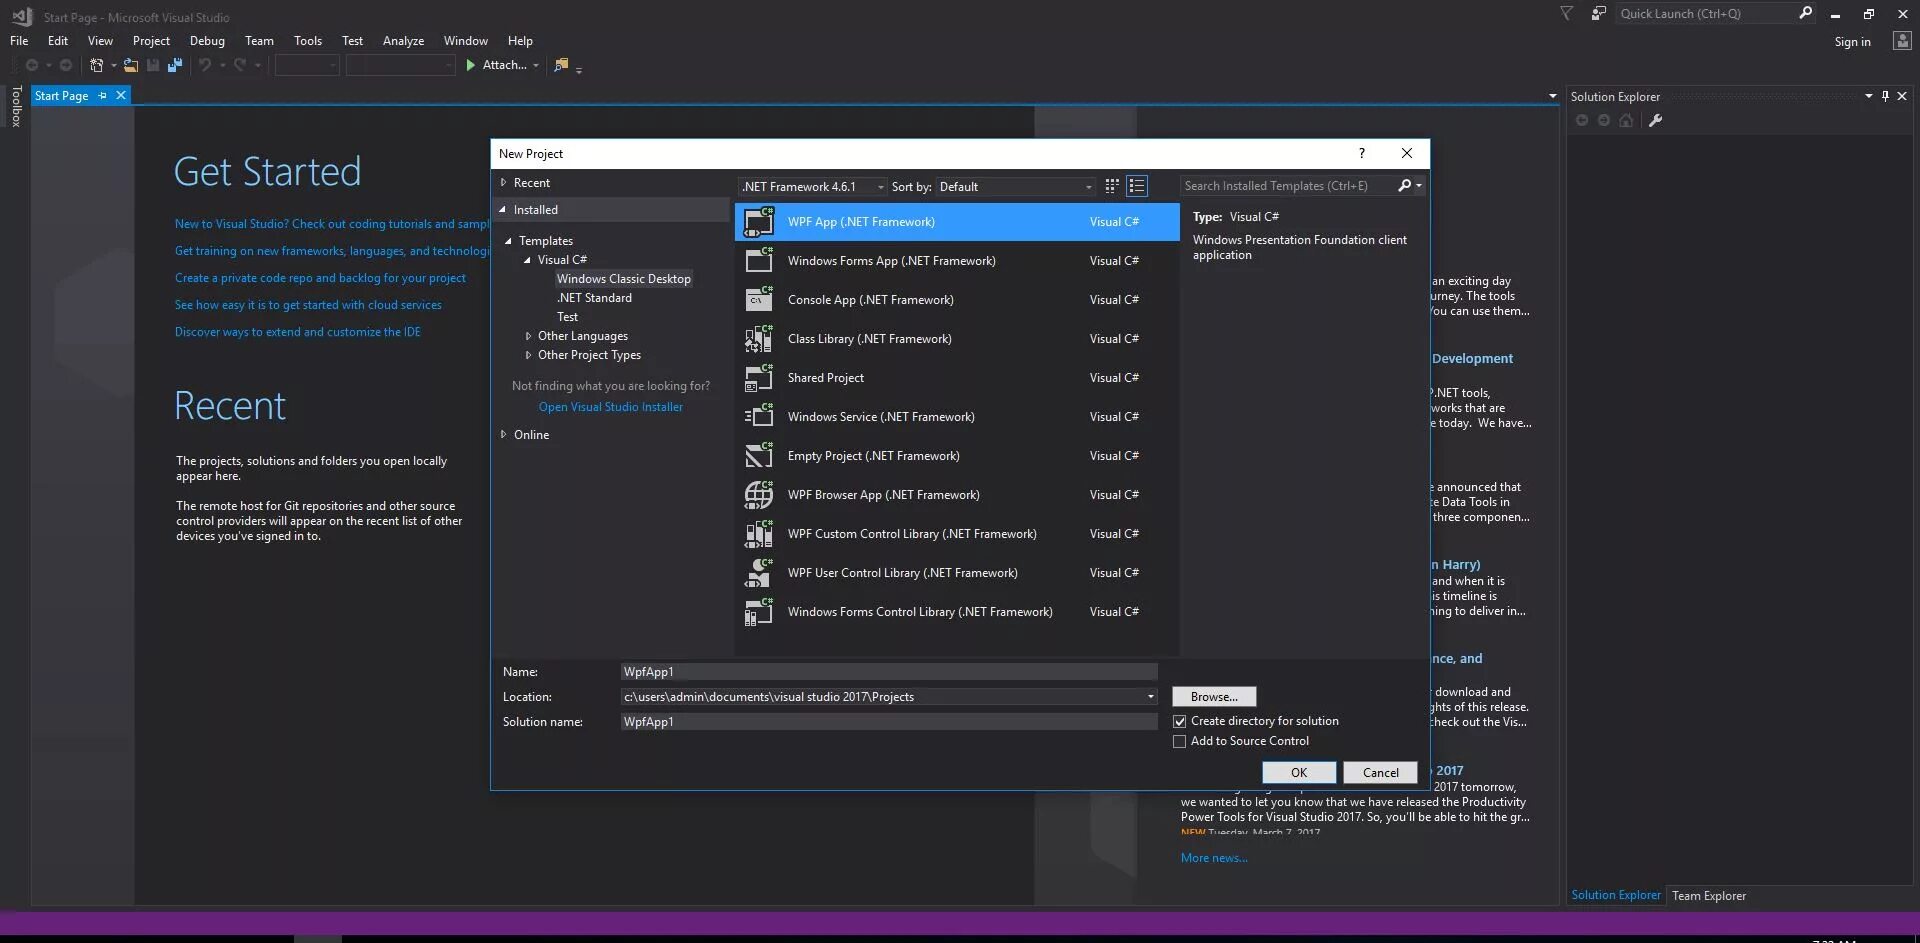Click the pin icon on Start Page tab
Screen dimensions: 1920x943
[x=102, y=96]
